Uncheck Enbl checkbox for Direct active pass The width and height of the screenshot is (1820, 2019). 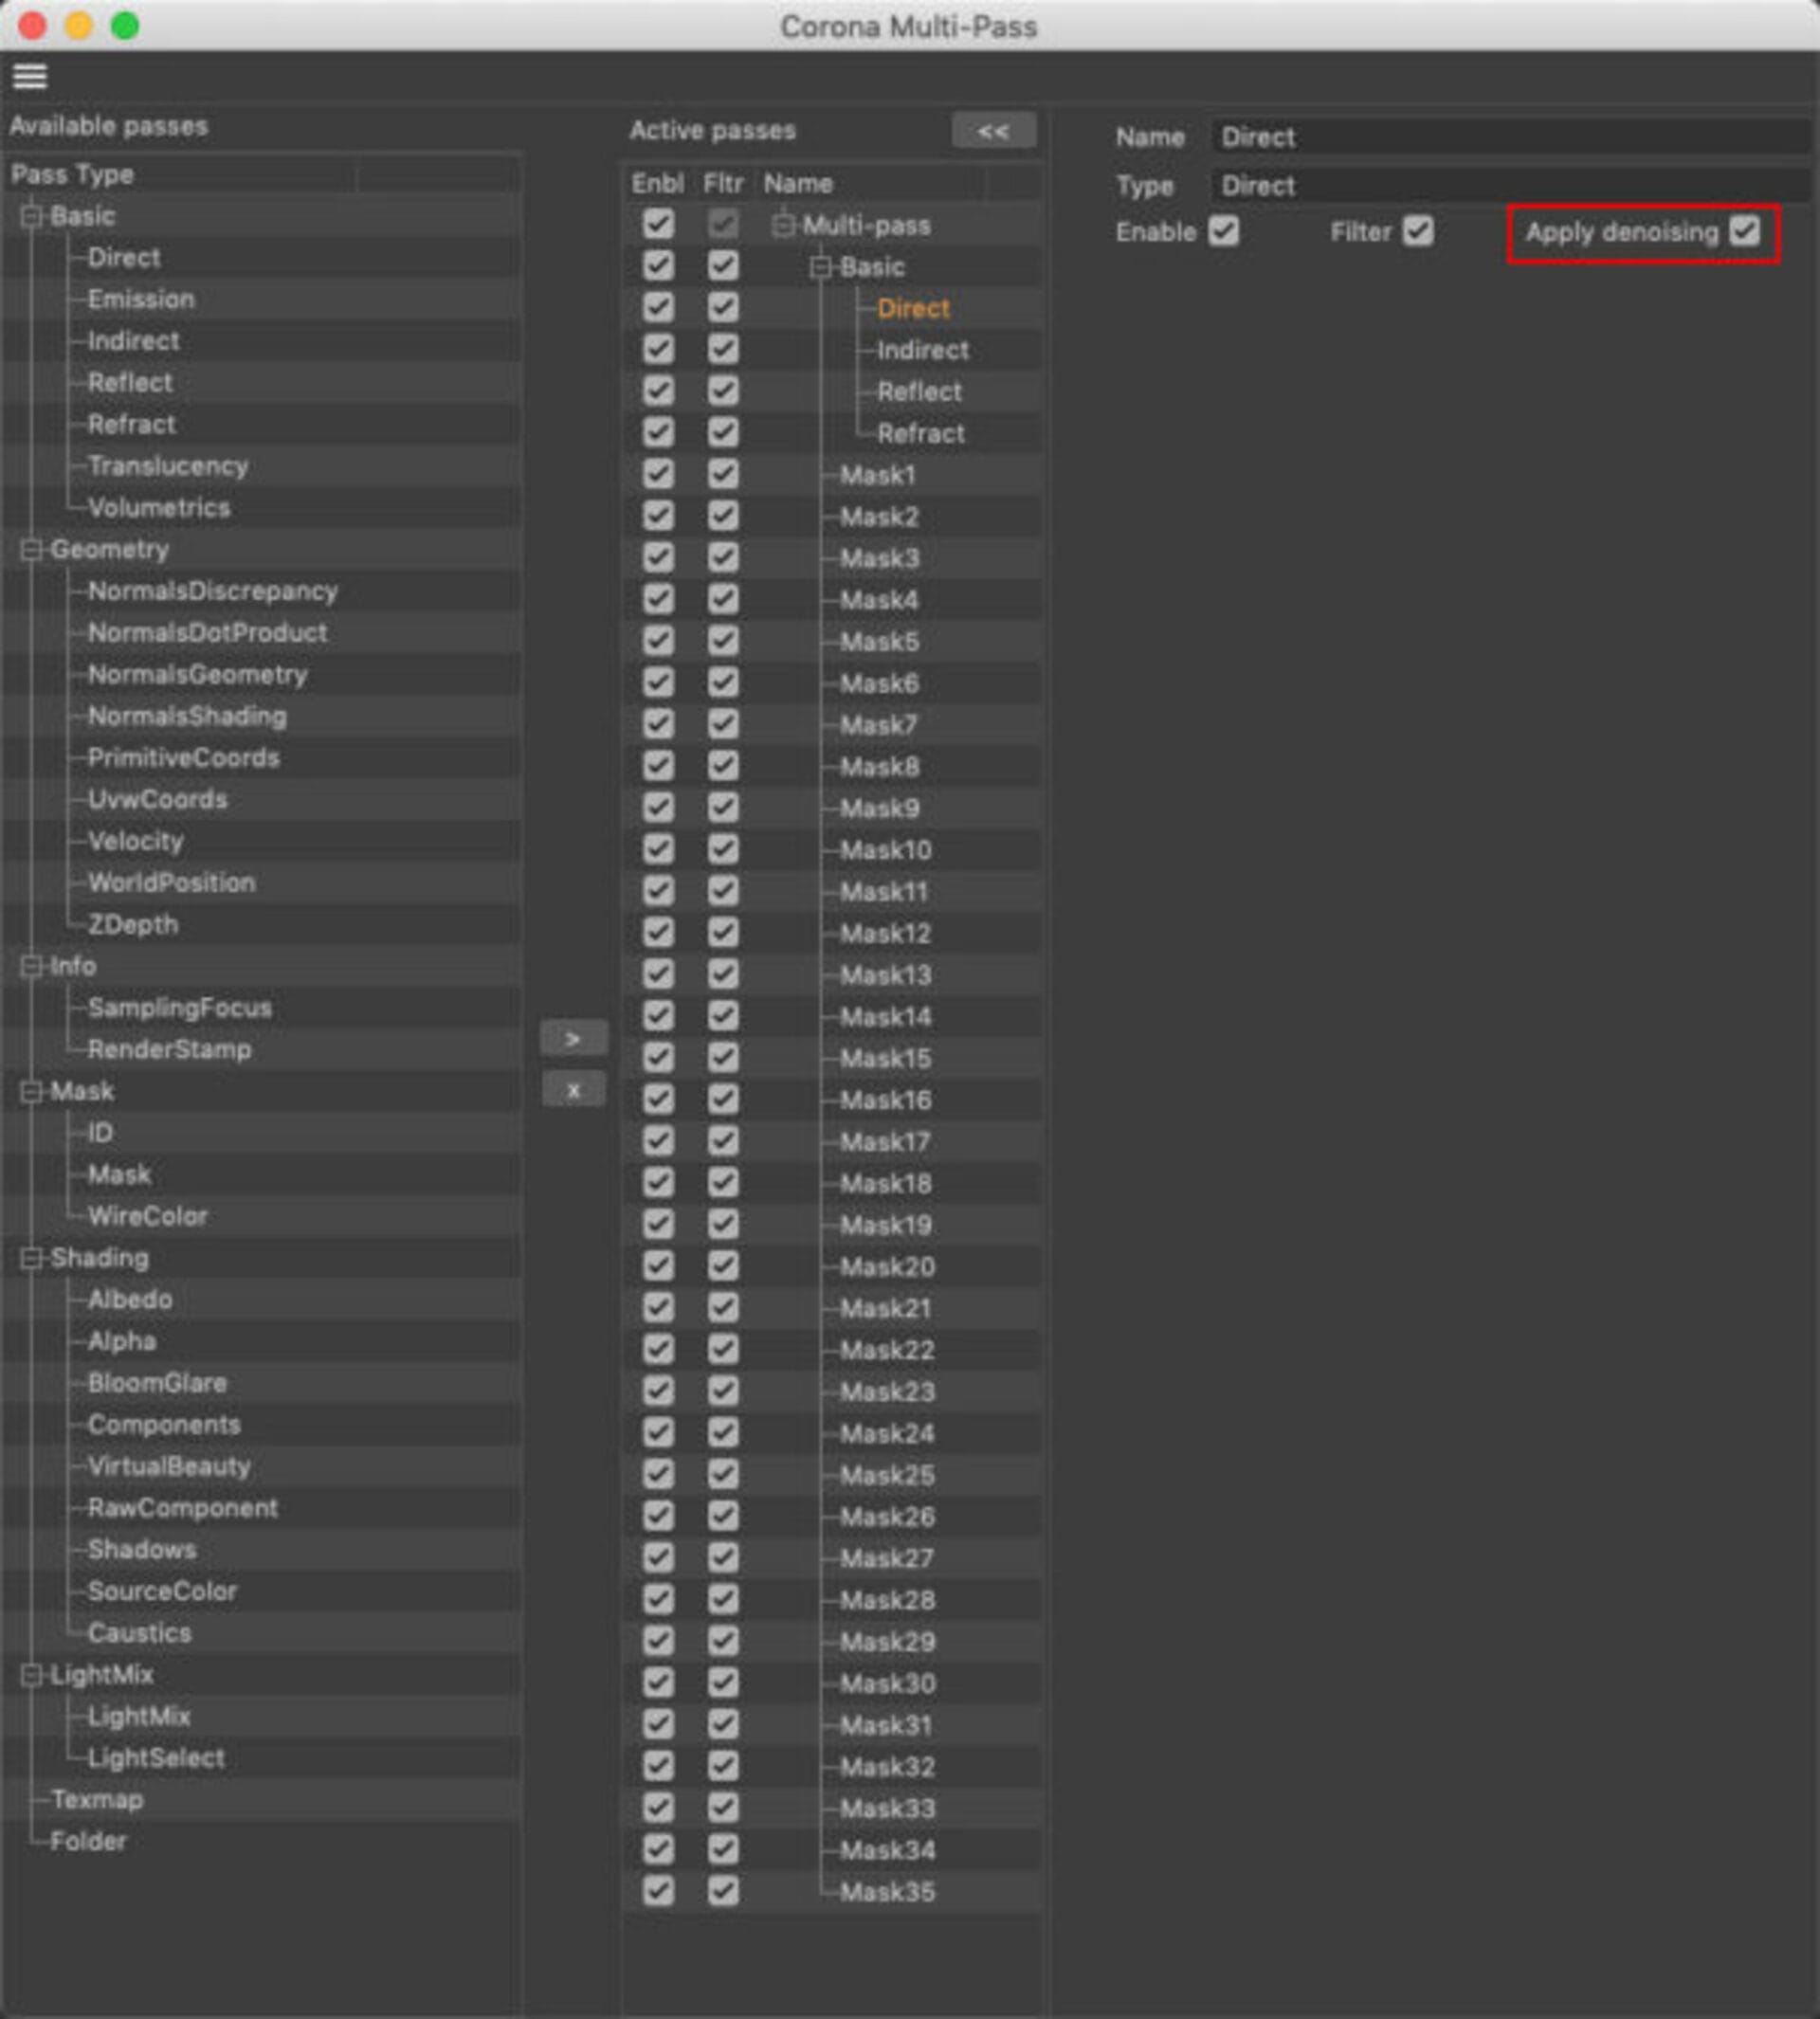click(658, 308)
